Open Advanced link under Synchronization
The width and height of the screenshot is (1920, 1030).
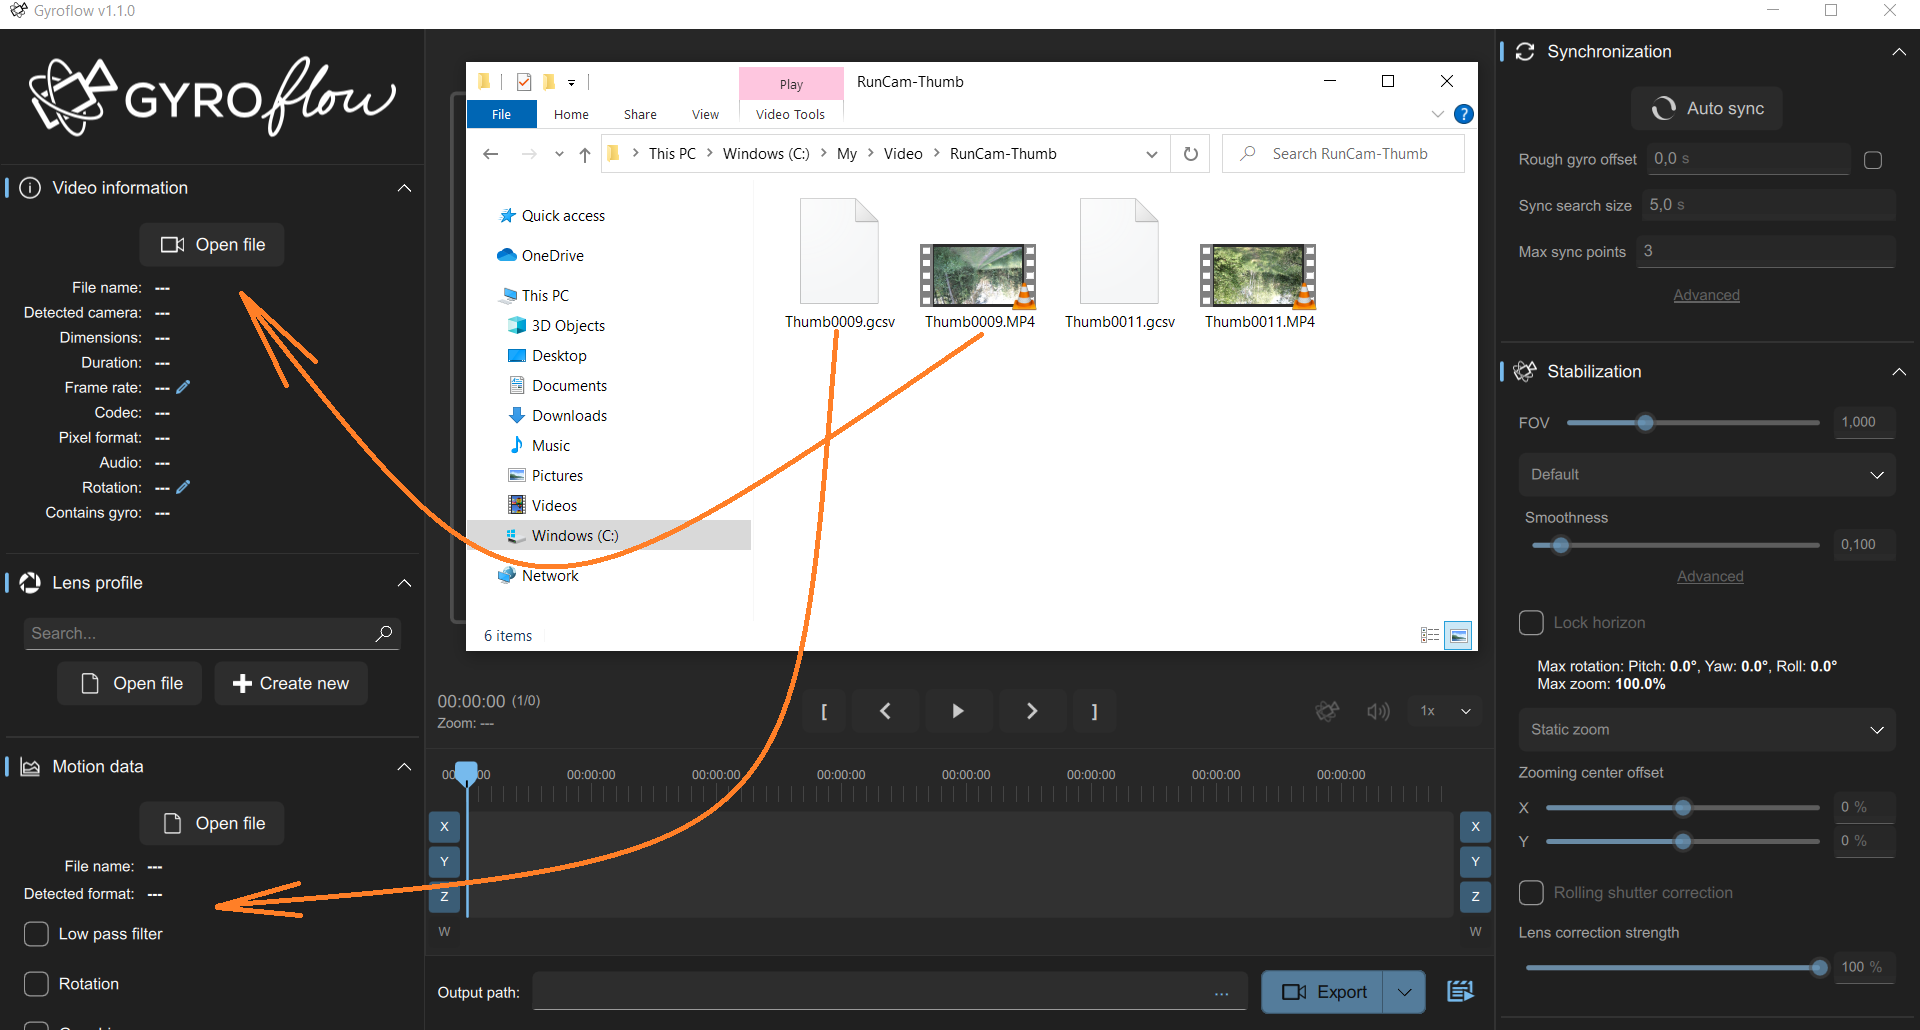[x=1706, y=295]
